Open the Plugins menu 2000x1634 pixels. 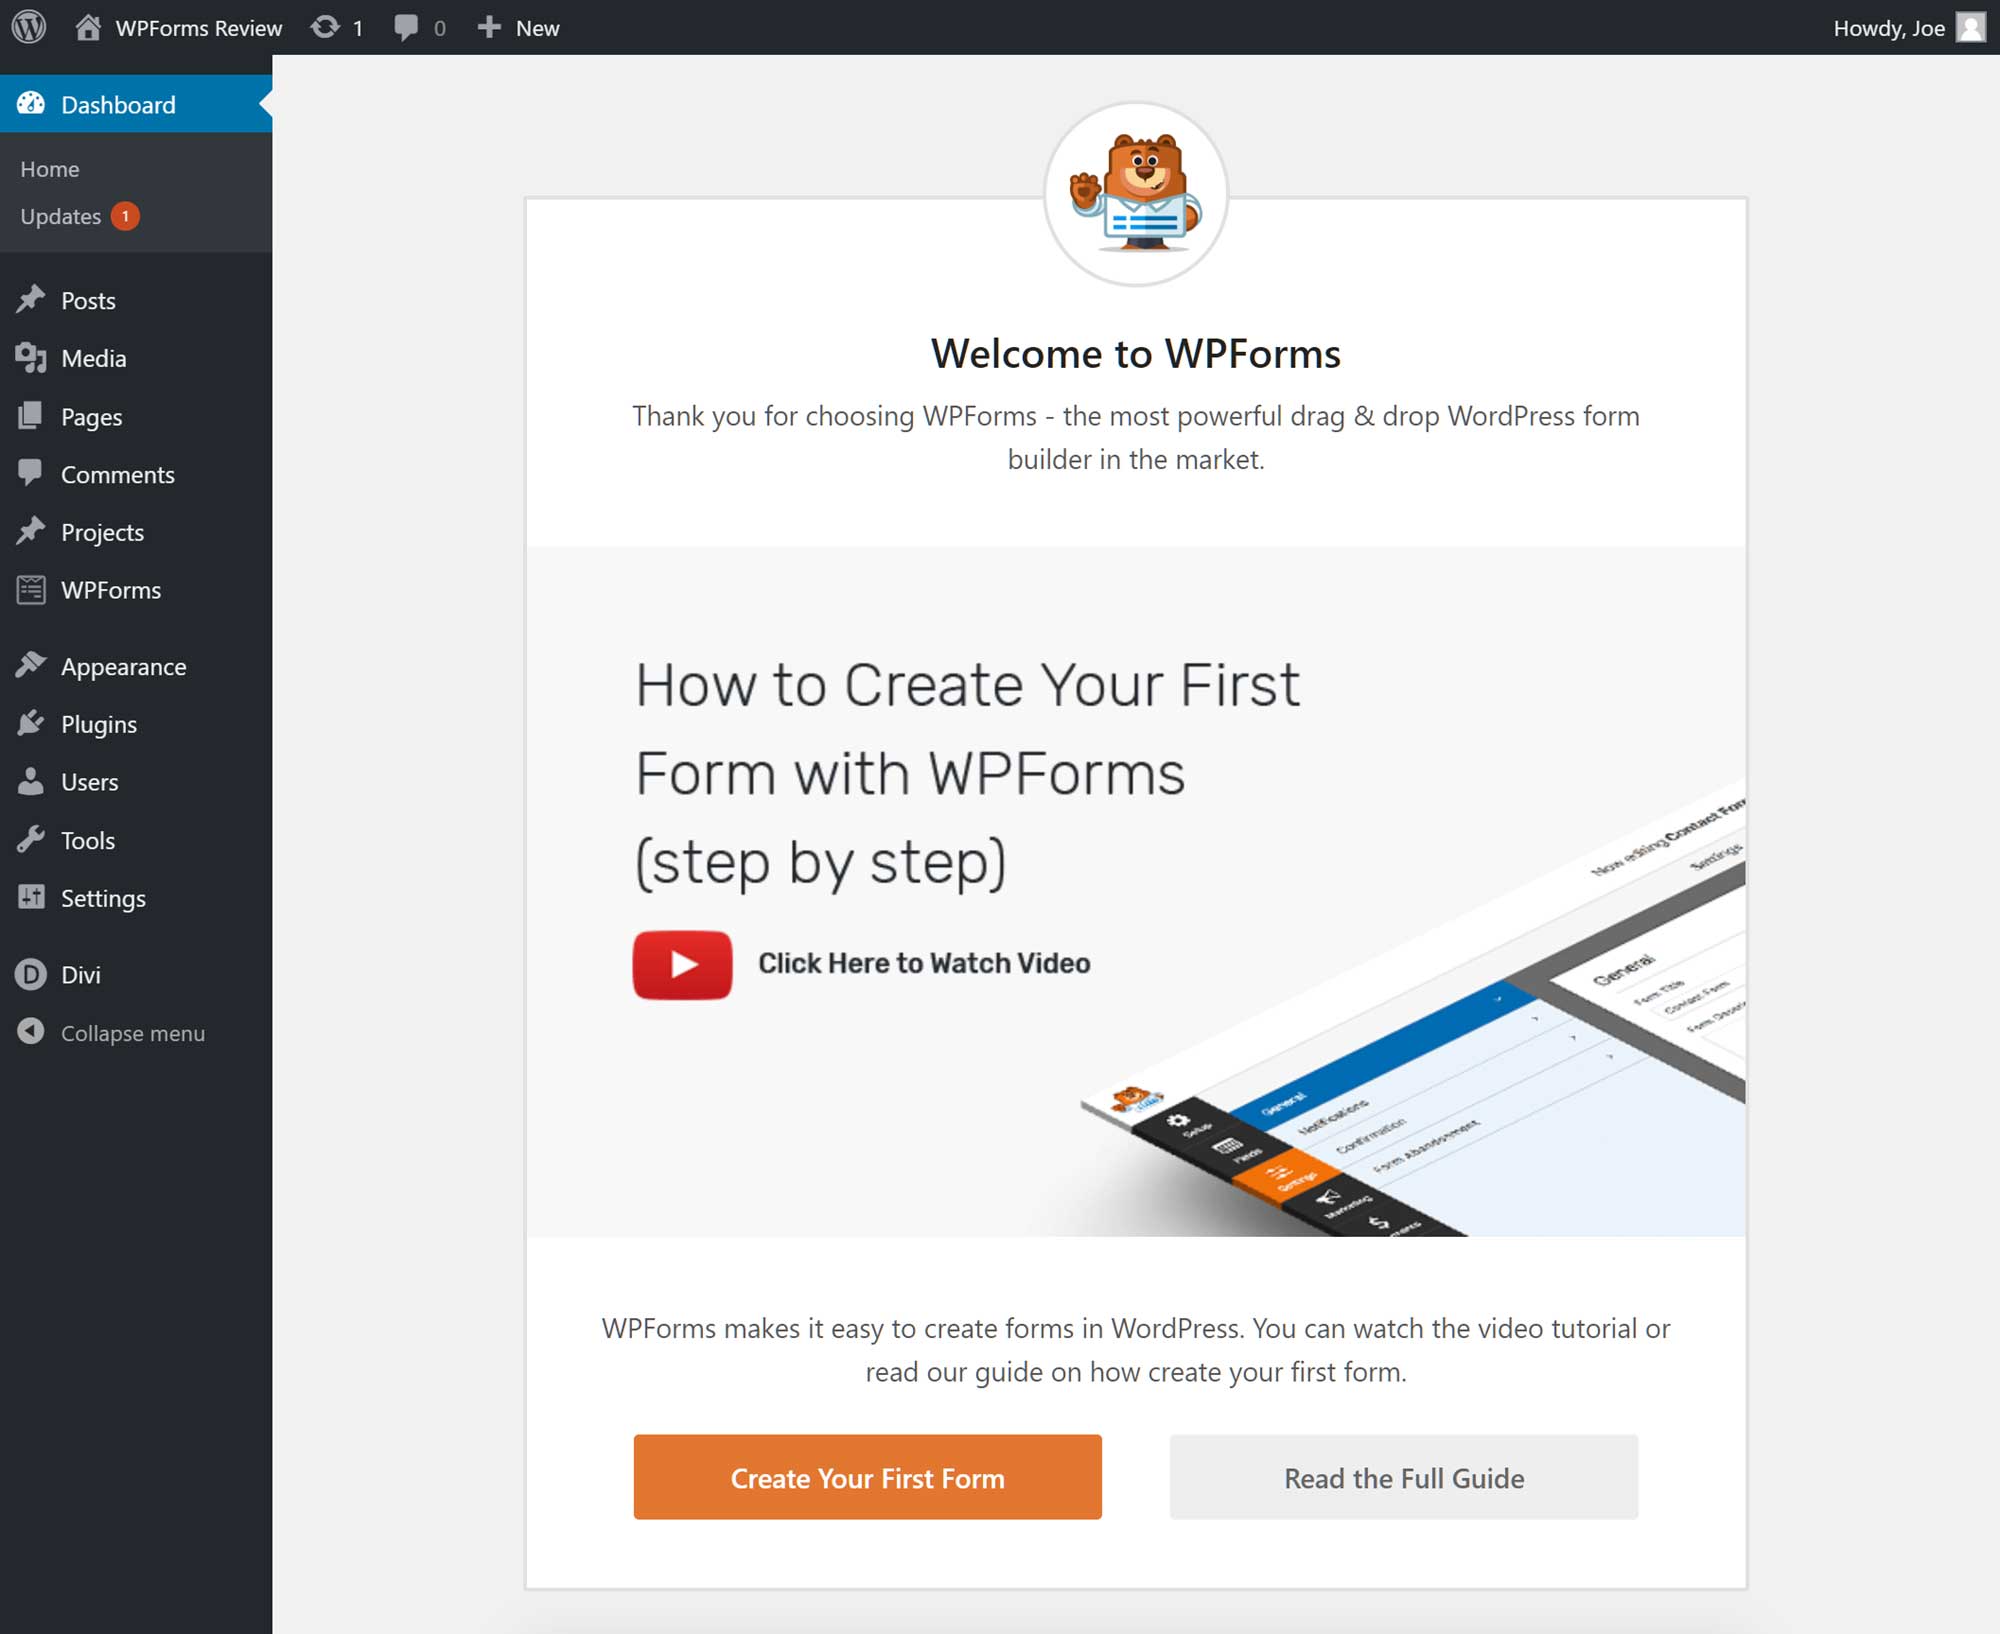coord(136,724)
